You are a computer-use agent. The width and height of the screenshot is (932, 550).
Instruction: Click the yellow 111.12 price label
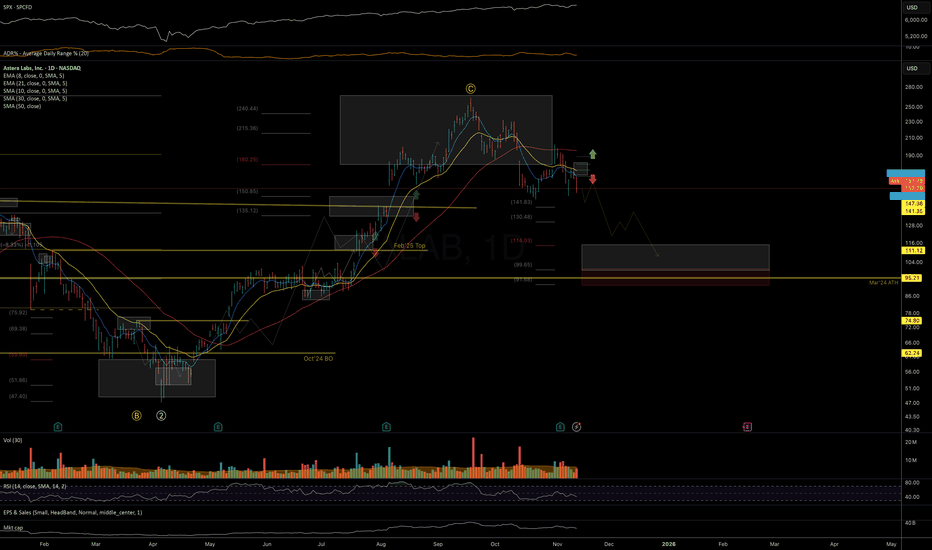point(912,250)
